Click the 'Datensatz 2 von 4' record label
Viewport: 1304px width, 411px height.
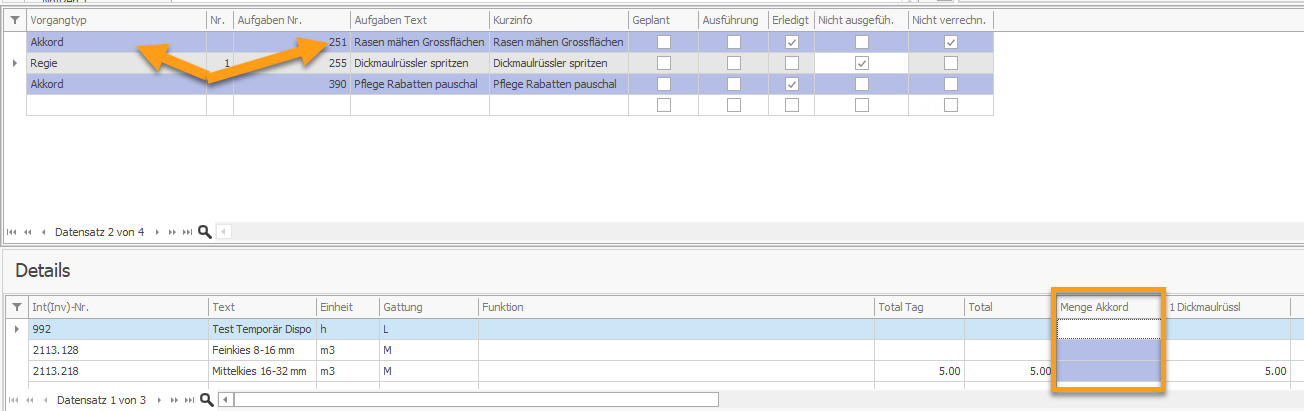pos(100,232)
